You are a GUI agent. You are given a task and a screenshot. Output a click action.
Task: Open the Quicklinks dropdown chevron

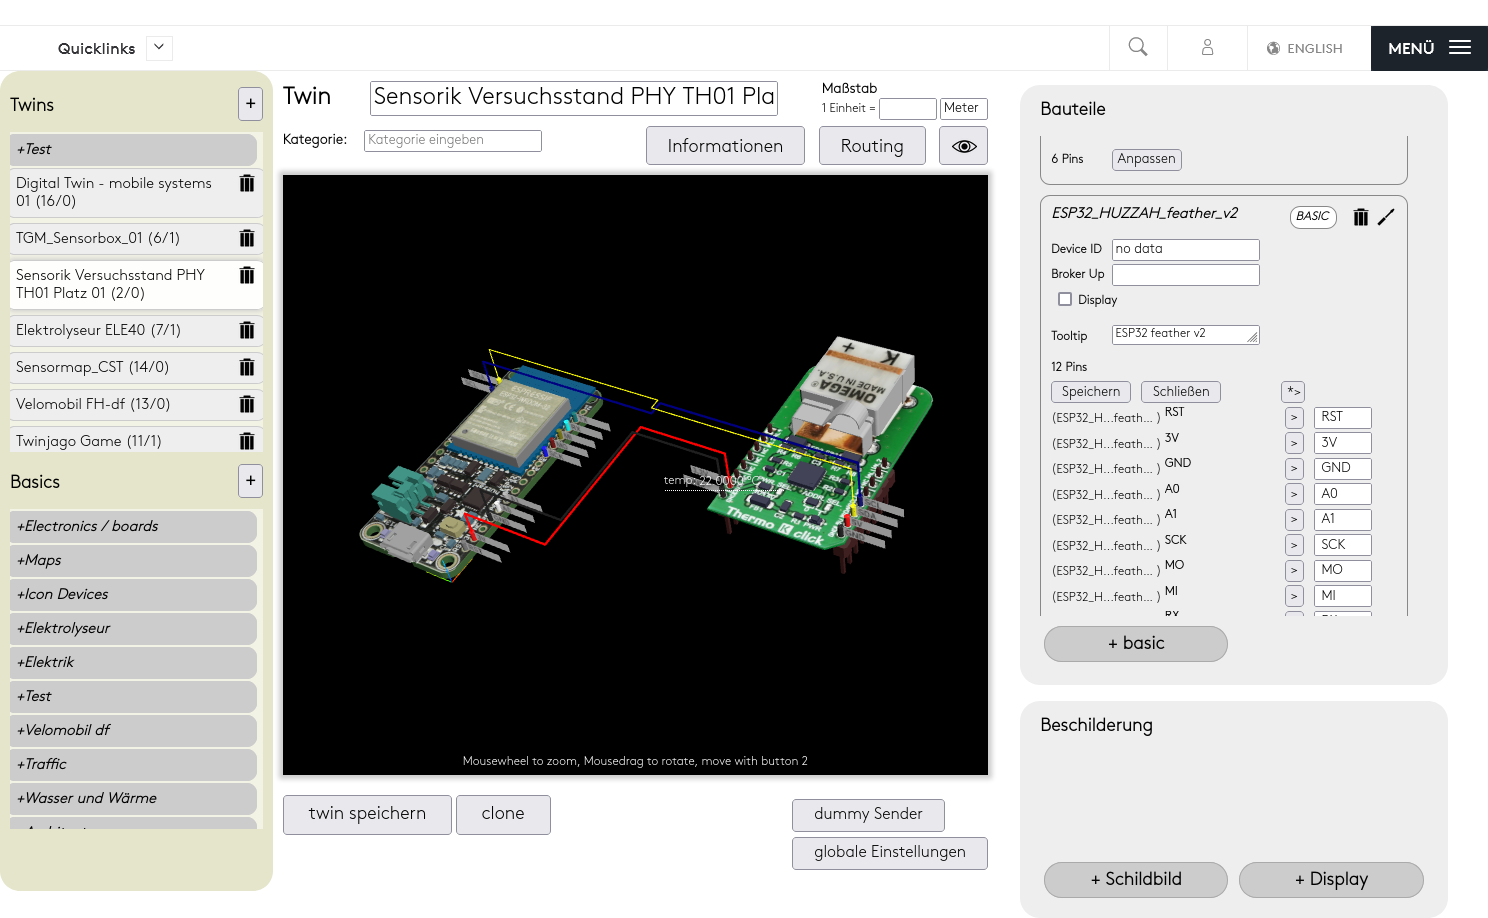tap(159, 47)
